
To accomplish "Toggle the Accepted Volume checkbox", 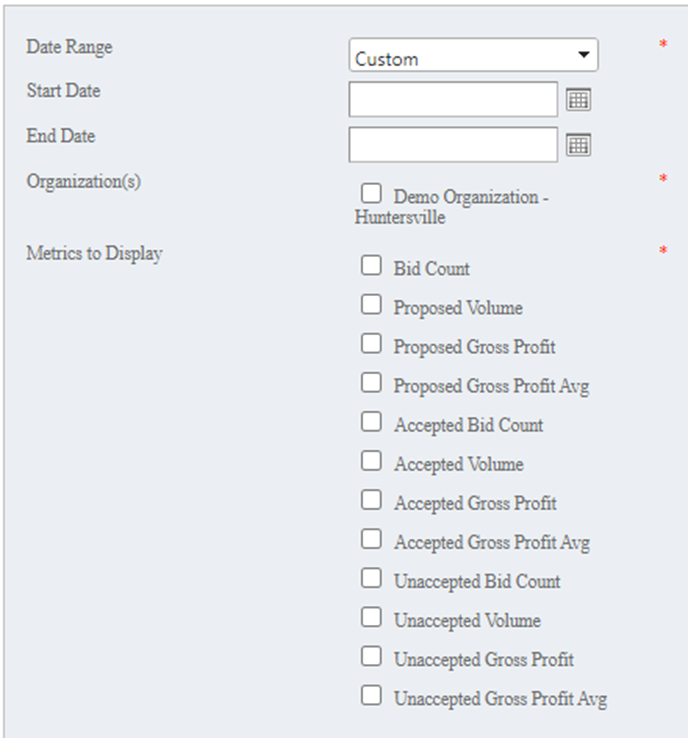I will point(371,461).
